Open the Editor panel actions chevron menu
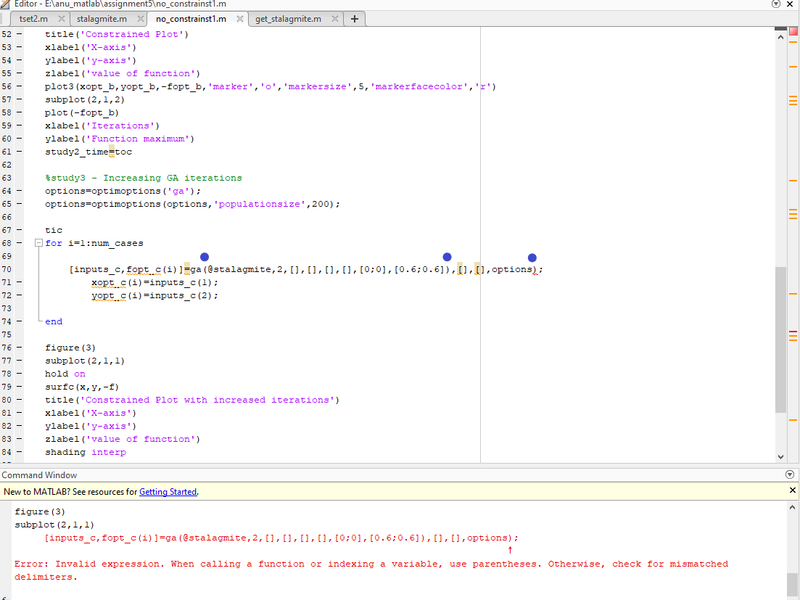 coord(777,4)
